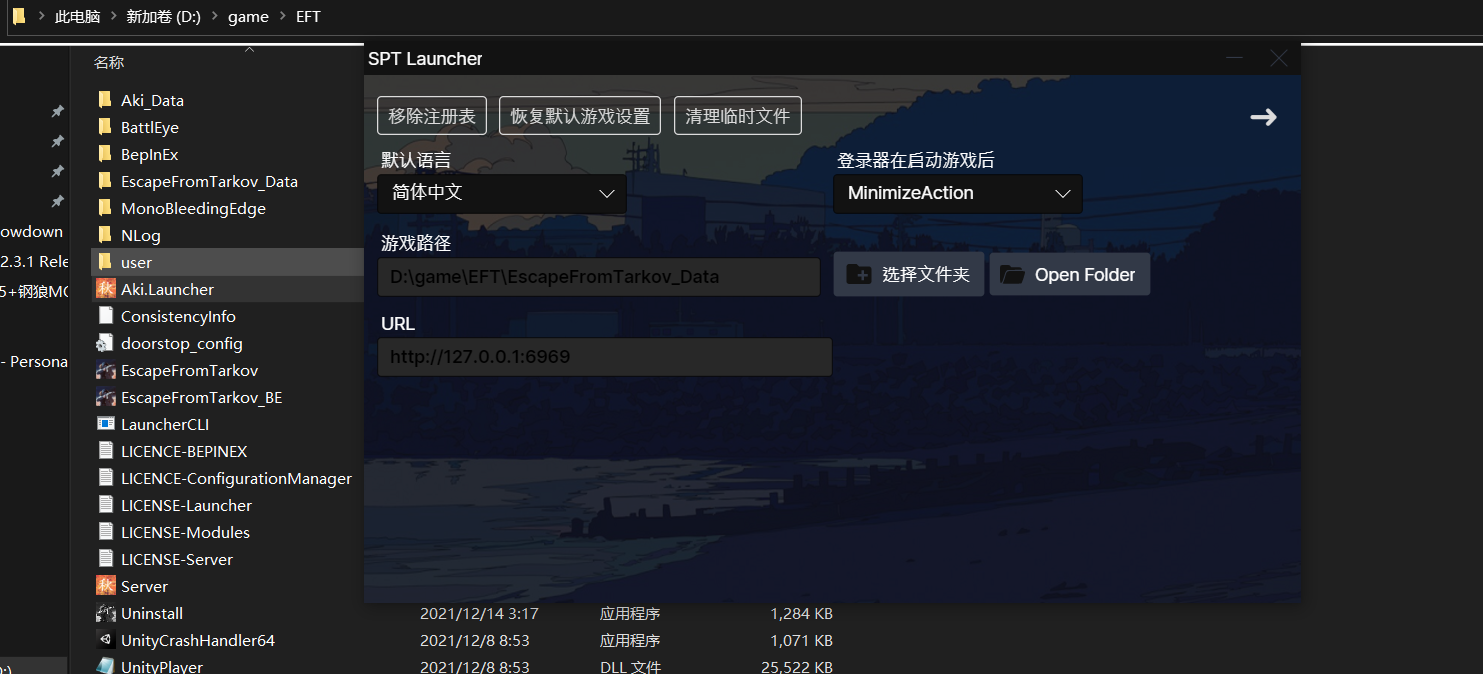Image resolution: width=1483 pixels, height=674 pixels.
Task: Click the size value 1,284 KB
Action: 801,613
